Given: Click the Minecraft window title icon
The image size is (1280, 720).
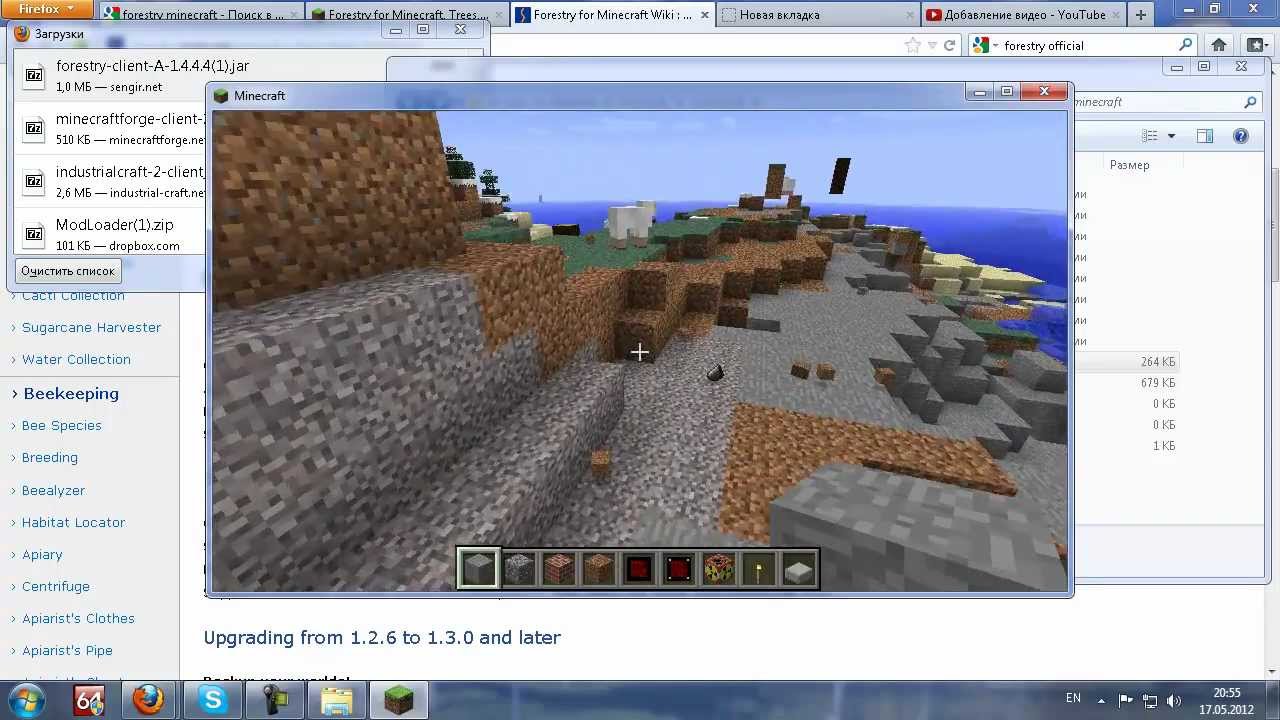Looking at the screenshot, I should tap(221, 96).
